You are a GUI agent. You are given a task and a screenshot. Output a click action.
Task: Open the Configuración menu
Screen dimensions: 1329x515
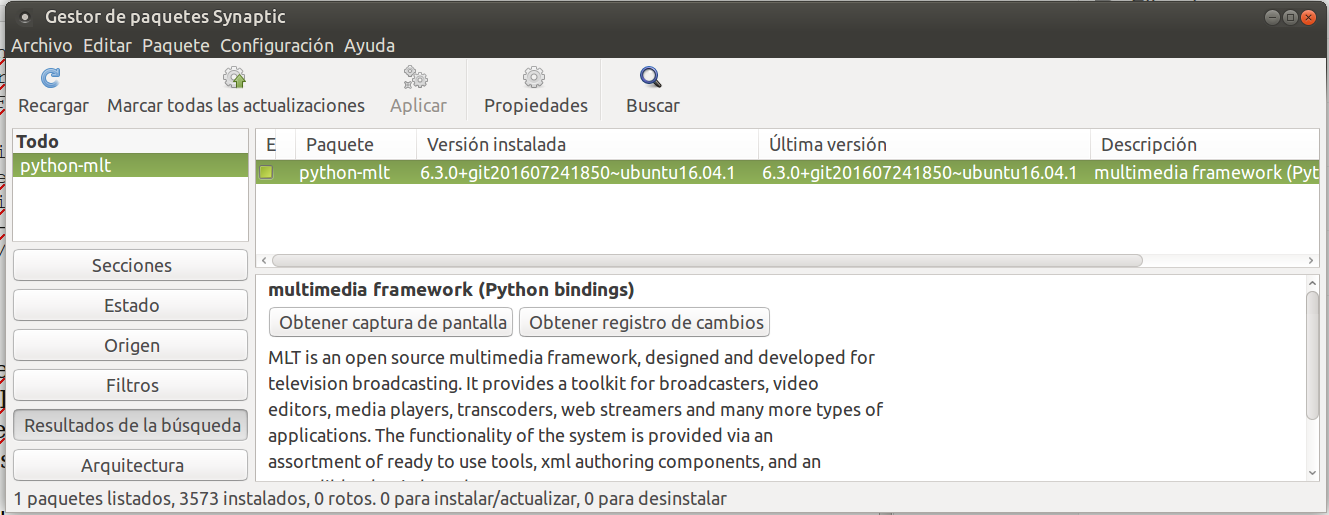pos(277,46)
